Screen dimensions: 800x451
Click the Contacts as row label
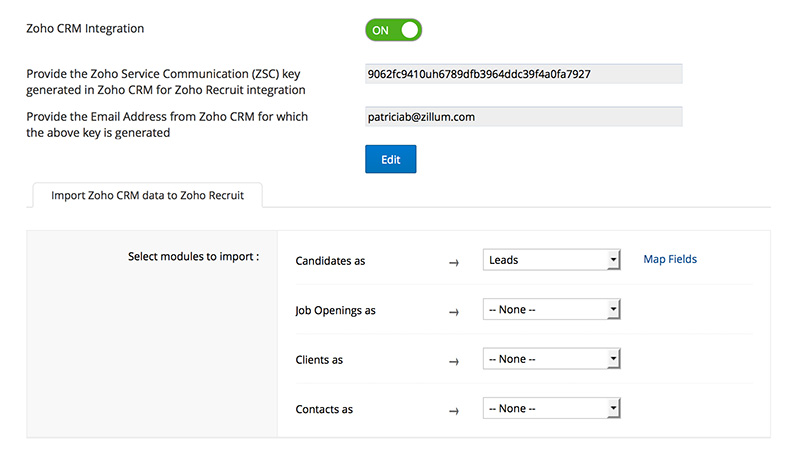pos(325,409)
